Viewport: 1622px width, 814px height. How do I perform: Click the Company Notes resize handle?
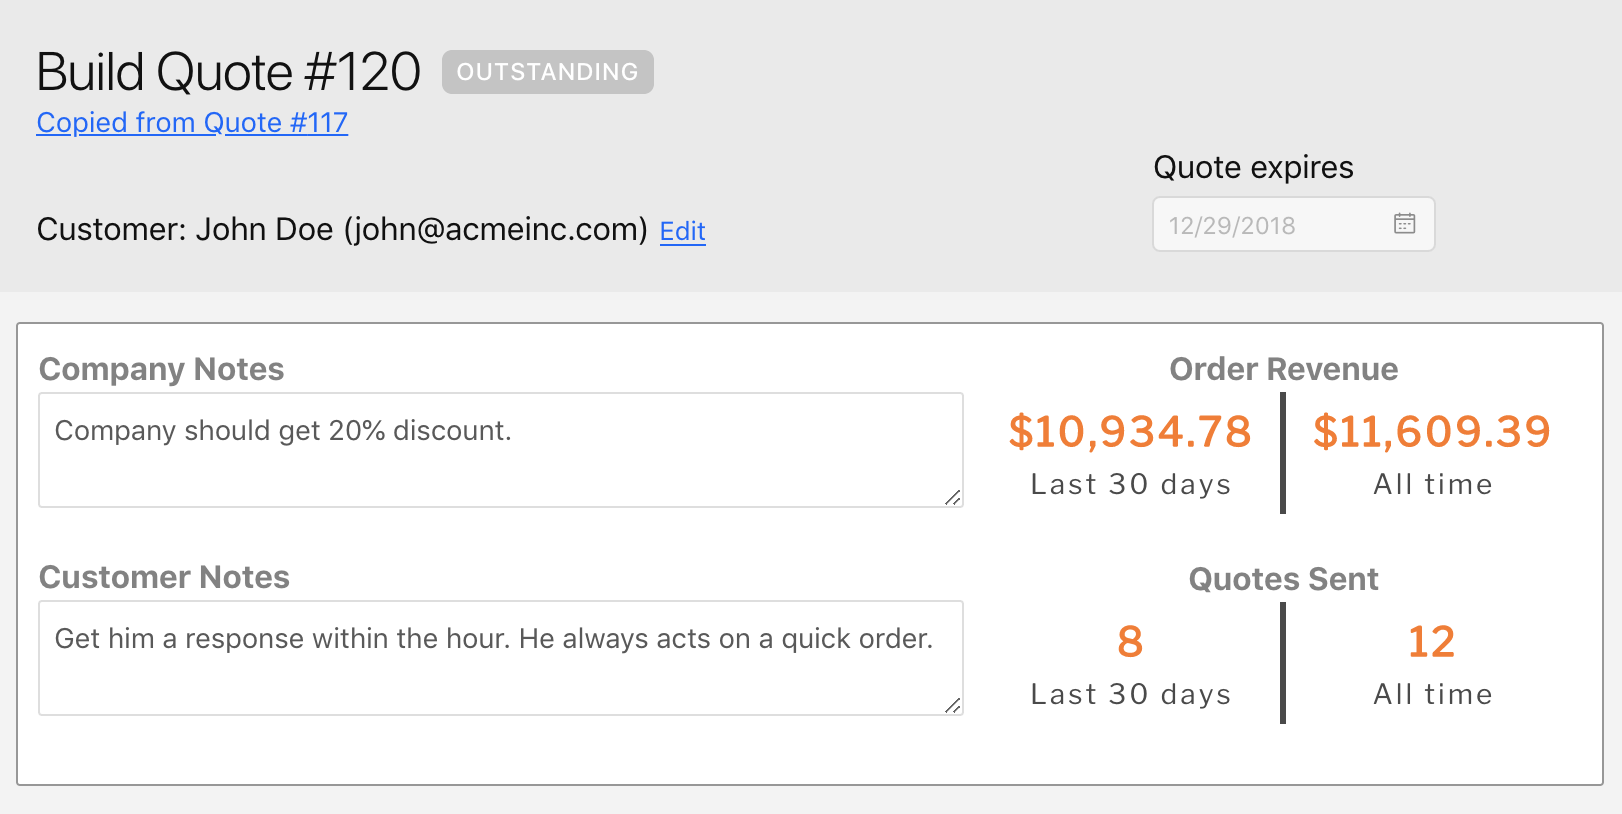[953, 497]
